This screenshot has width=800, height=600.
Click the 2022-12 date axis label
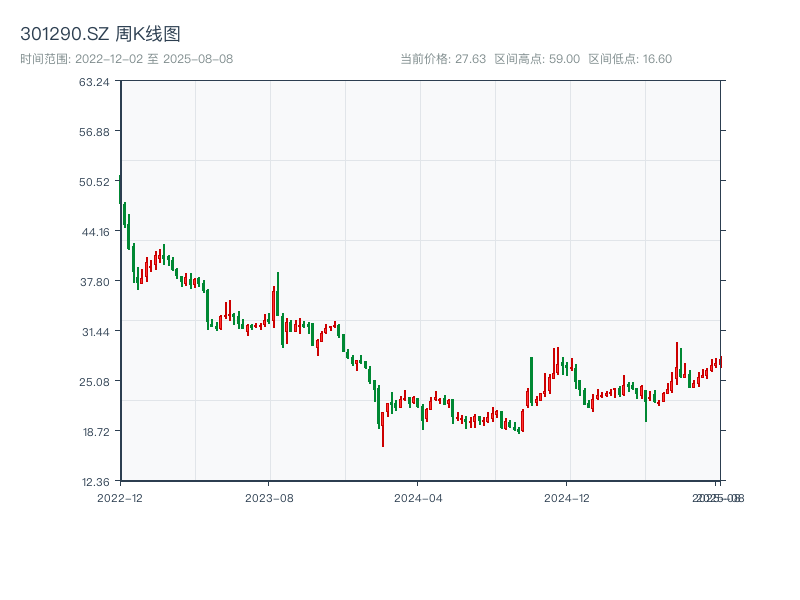coord(120,497)
